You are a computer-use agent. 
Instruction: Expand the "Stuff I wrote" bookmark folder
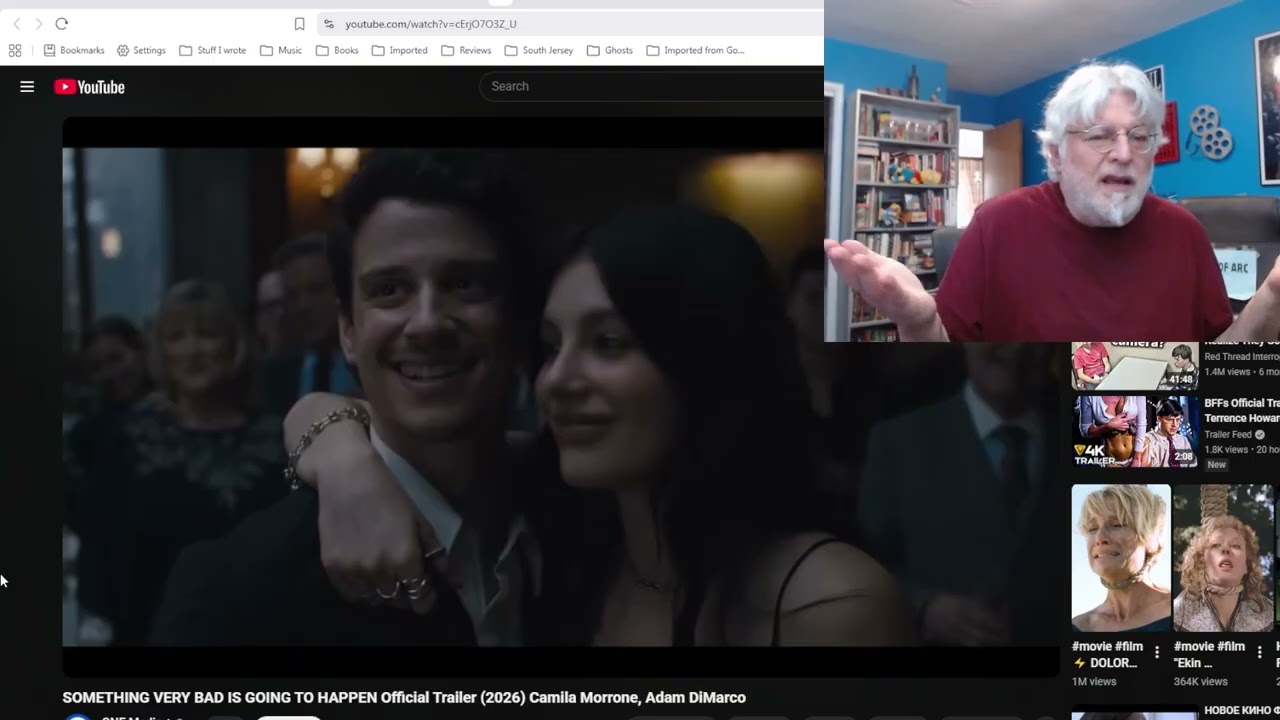tap(213, 50)
